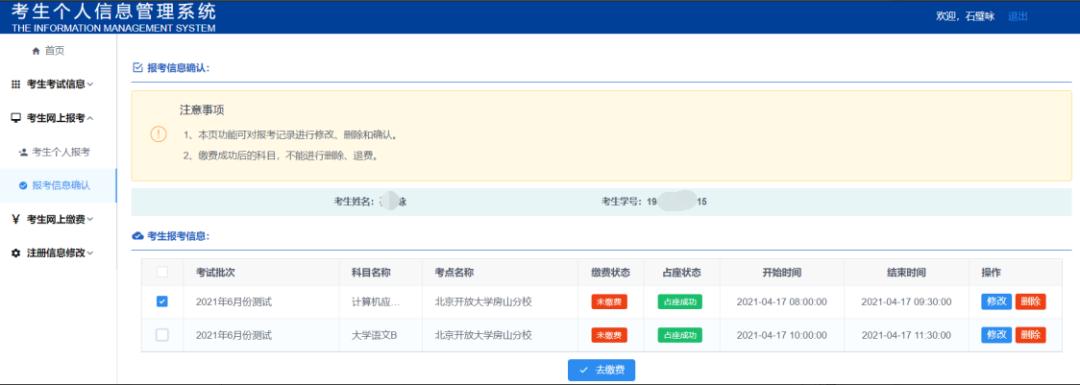Click the person icon beside 考生个人报考
Screen dimensions: 1080x385
click(23, 152)
